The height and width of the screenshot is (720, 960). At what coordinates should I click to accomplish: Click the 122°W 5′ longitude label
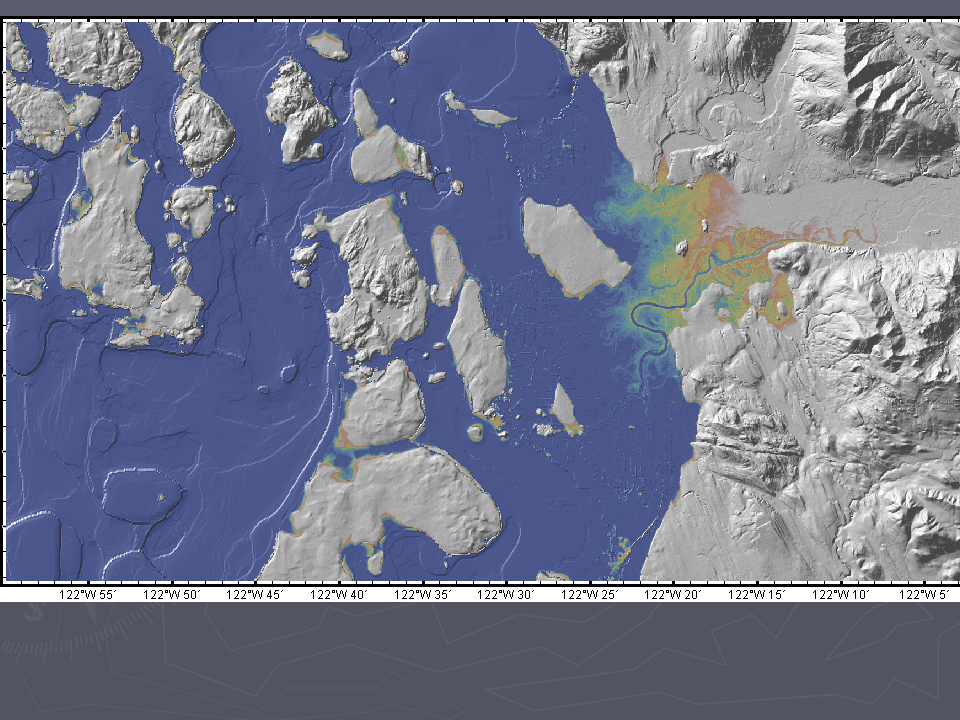point(924,594)
